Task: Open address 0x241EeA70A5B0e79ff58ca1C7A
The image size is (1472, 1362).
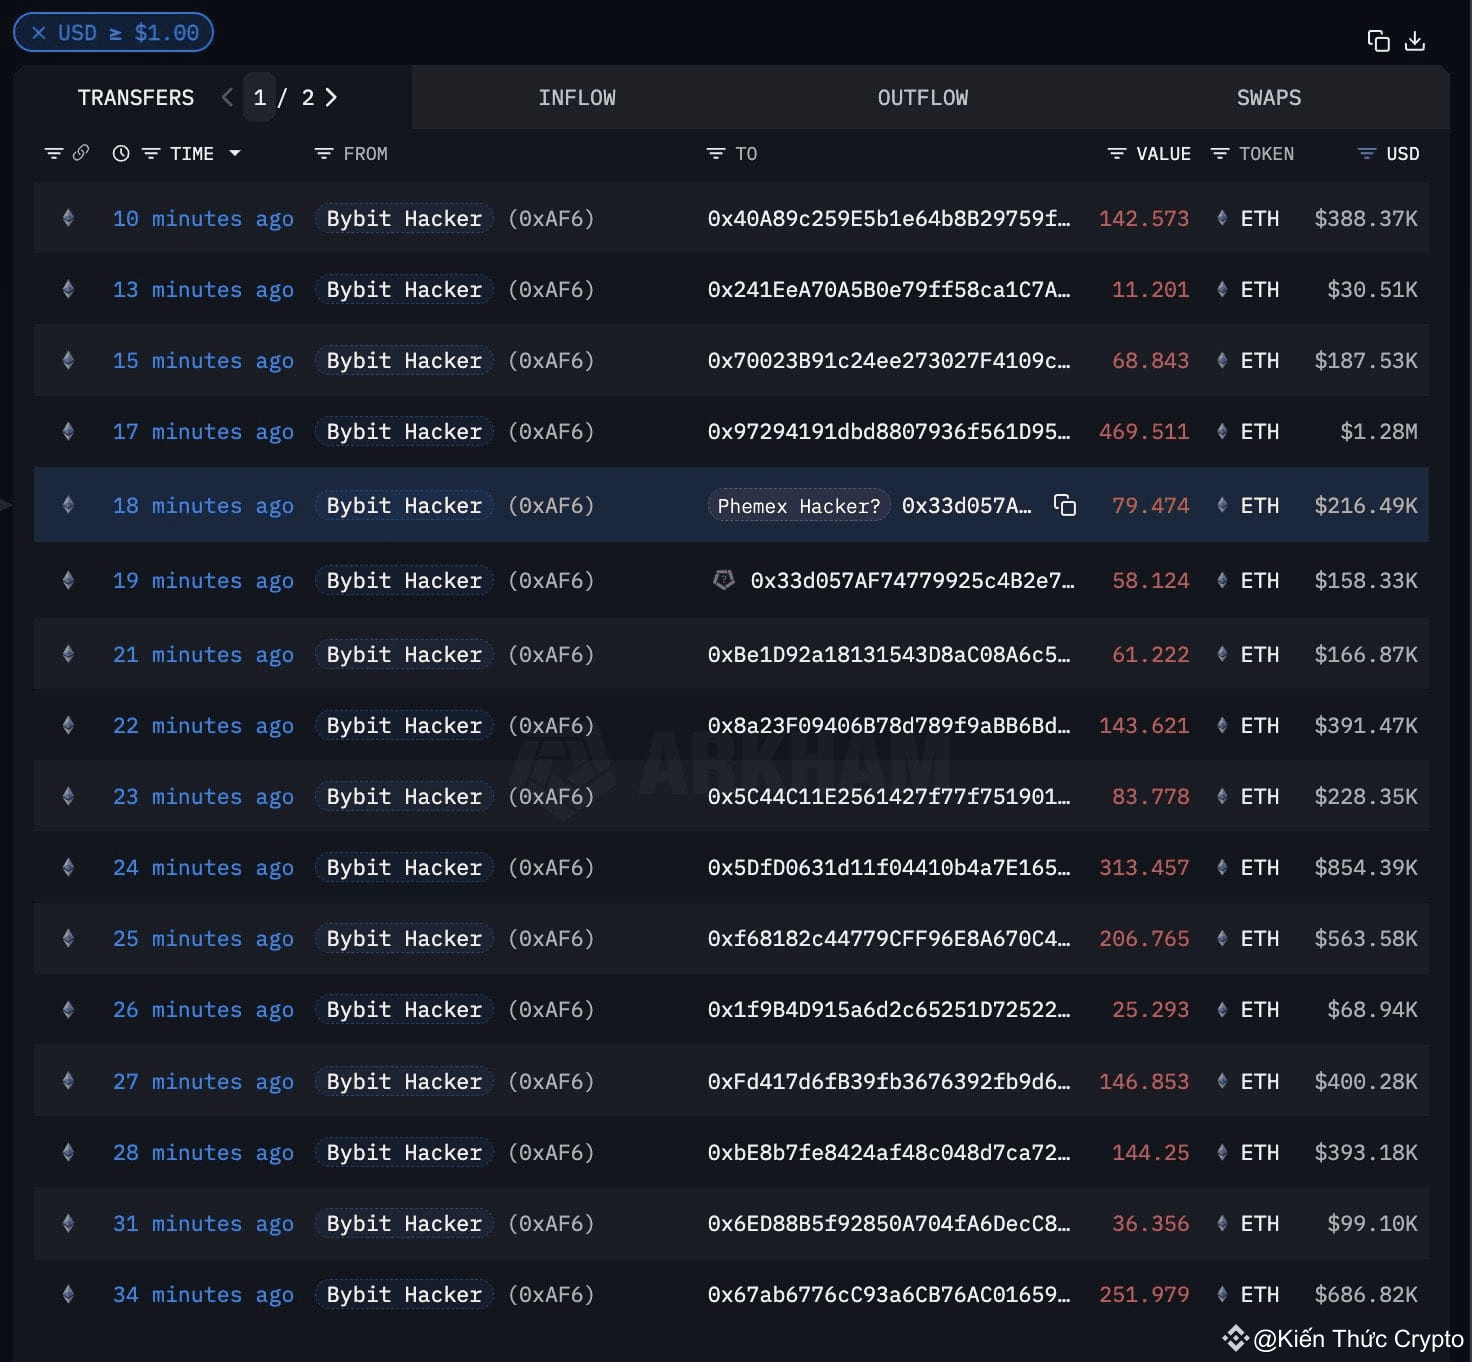Action: tap(888, 289)
